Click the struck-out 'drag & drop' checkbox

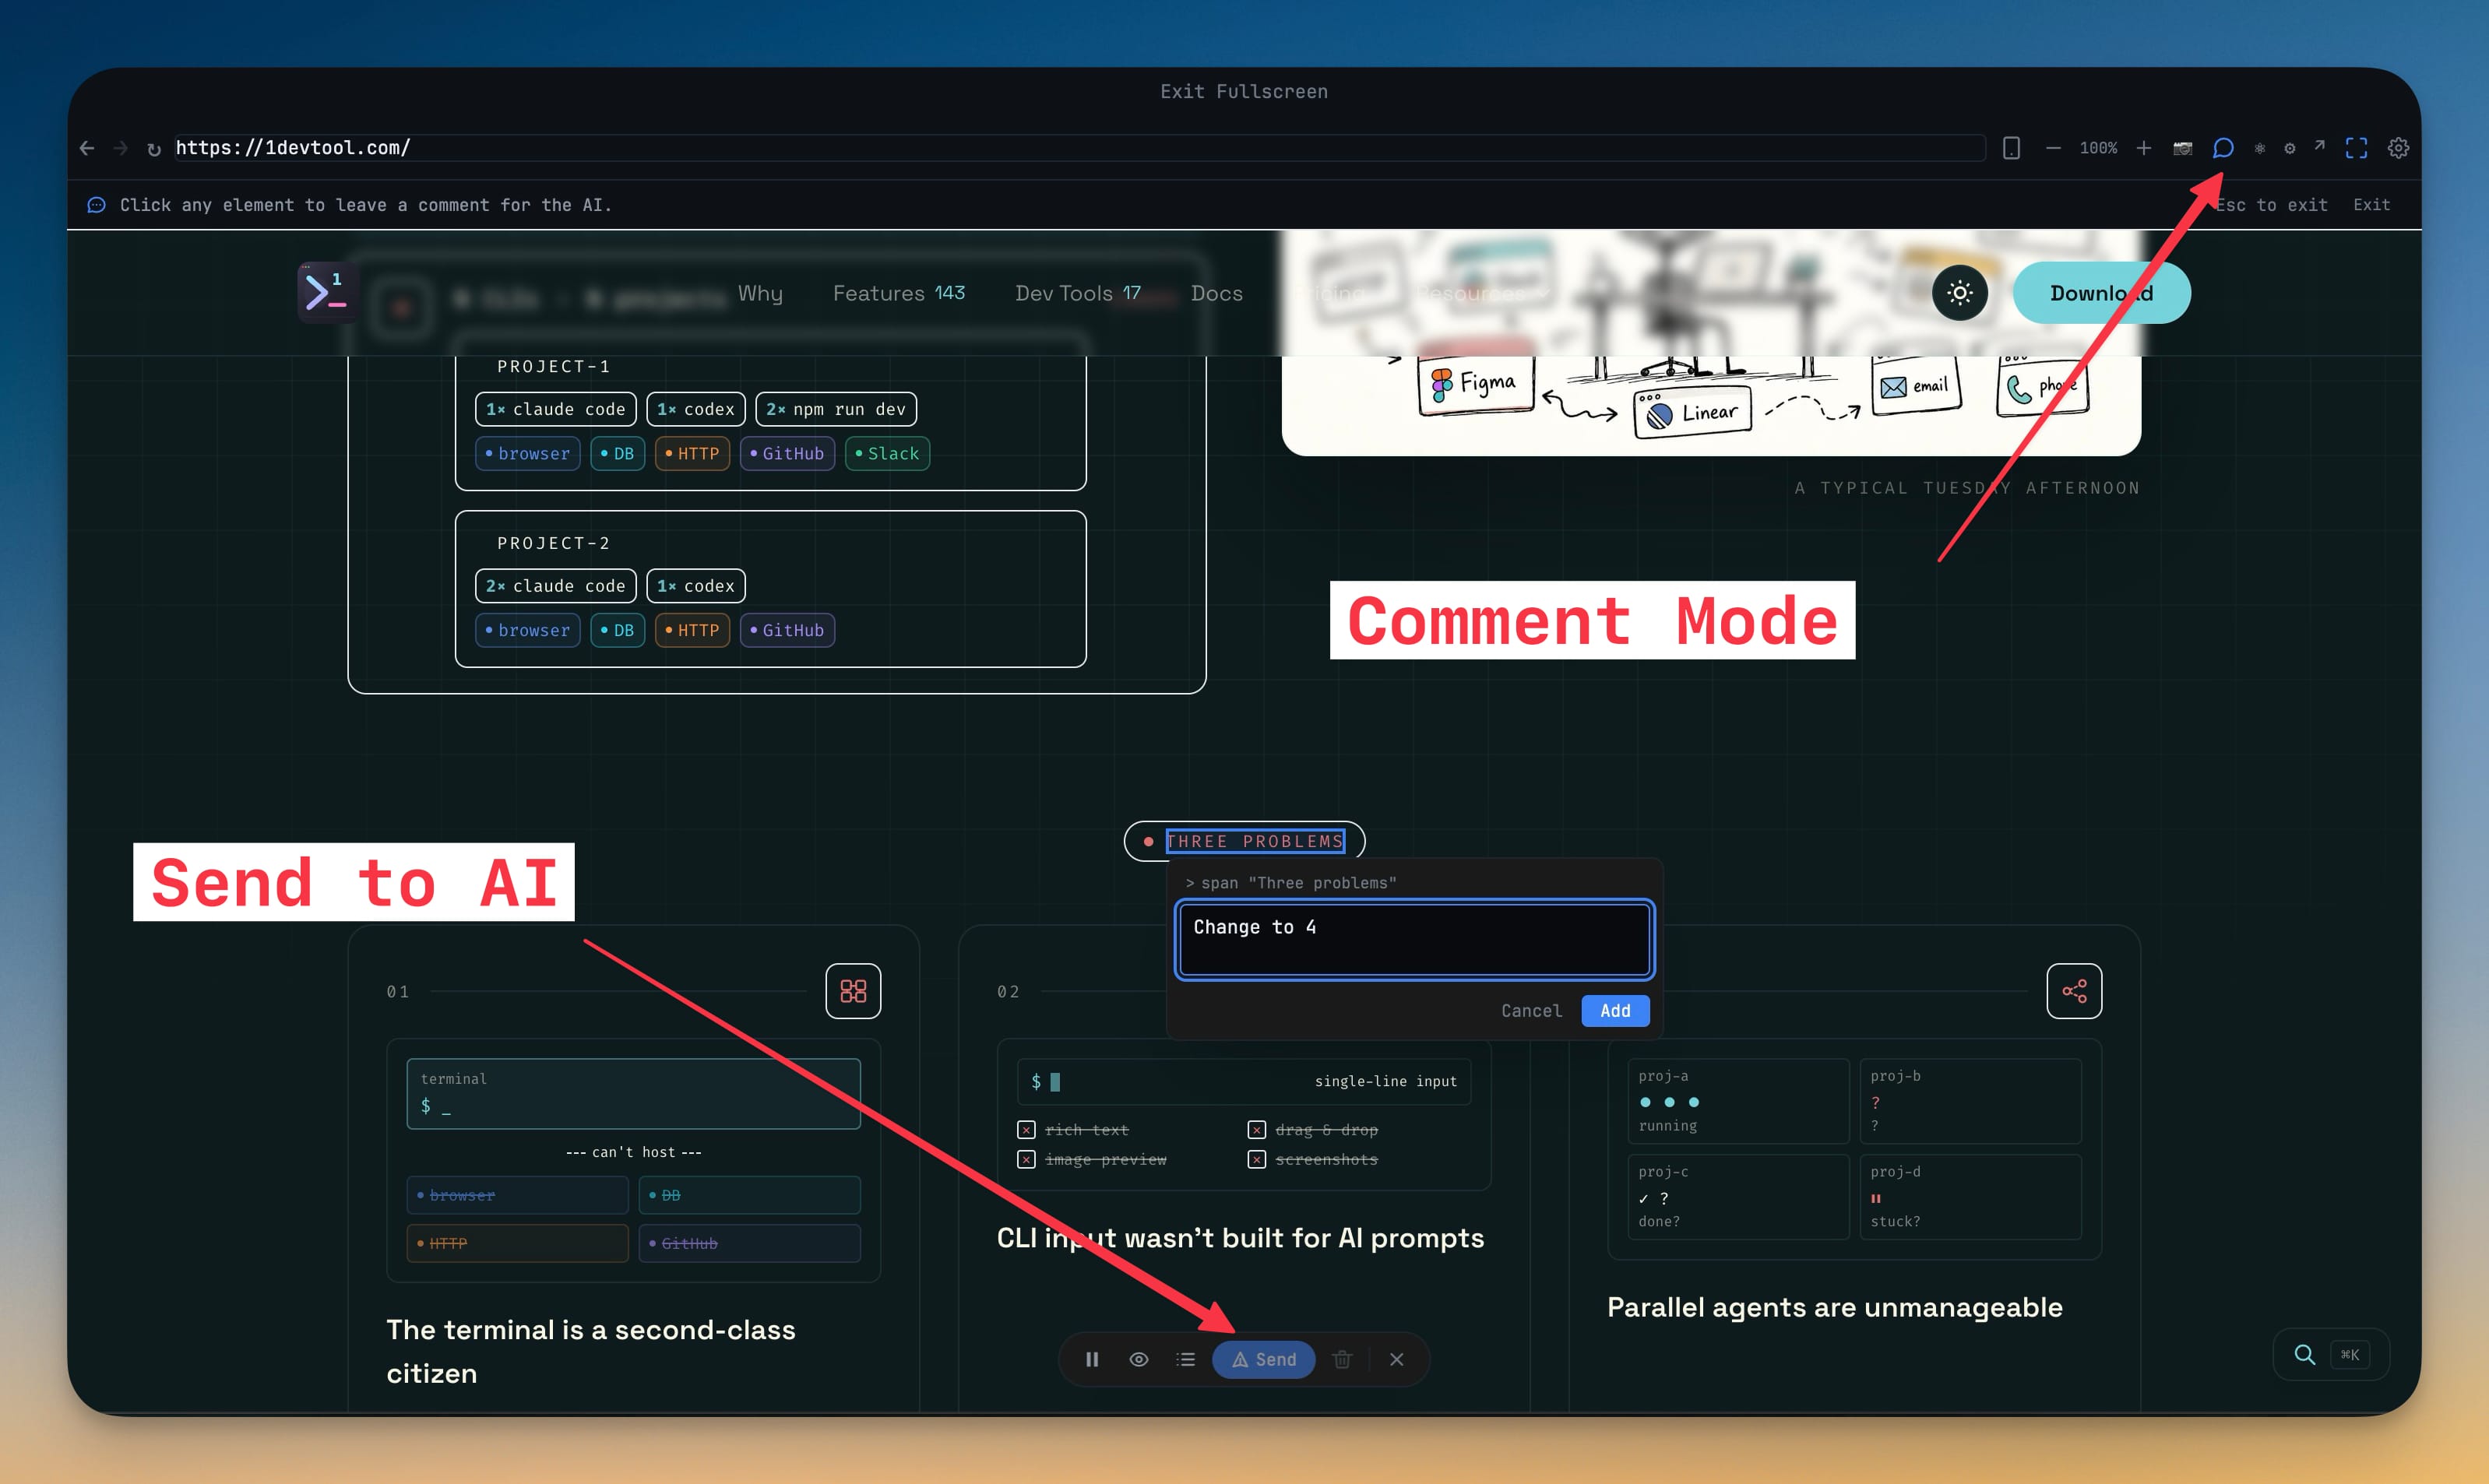1257,1130
